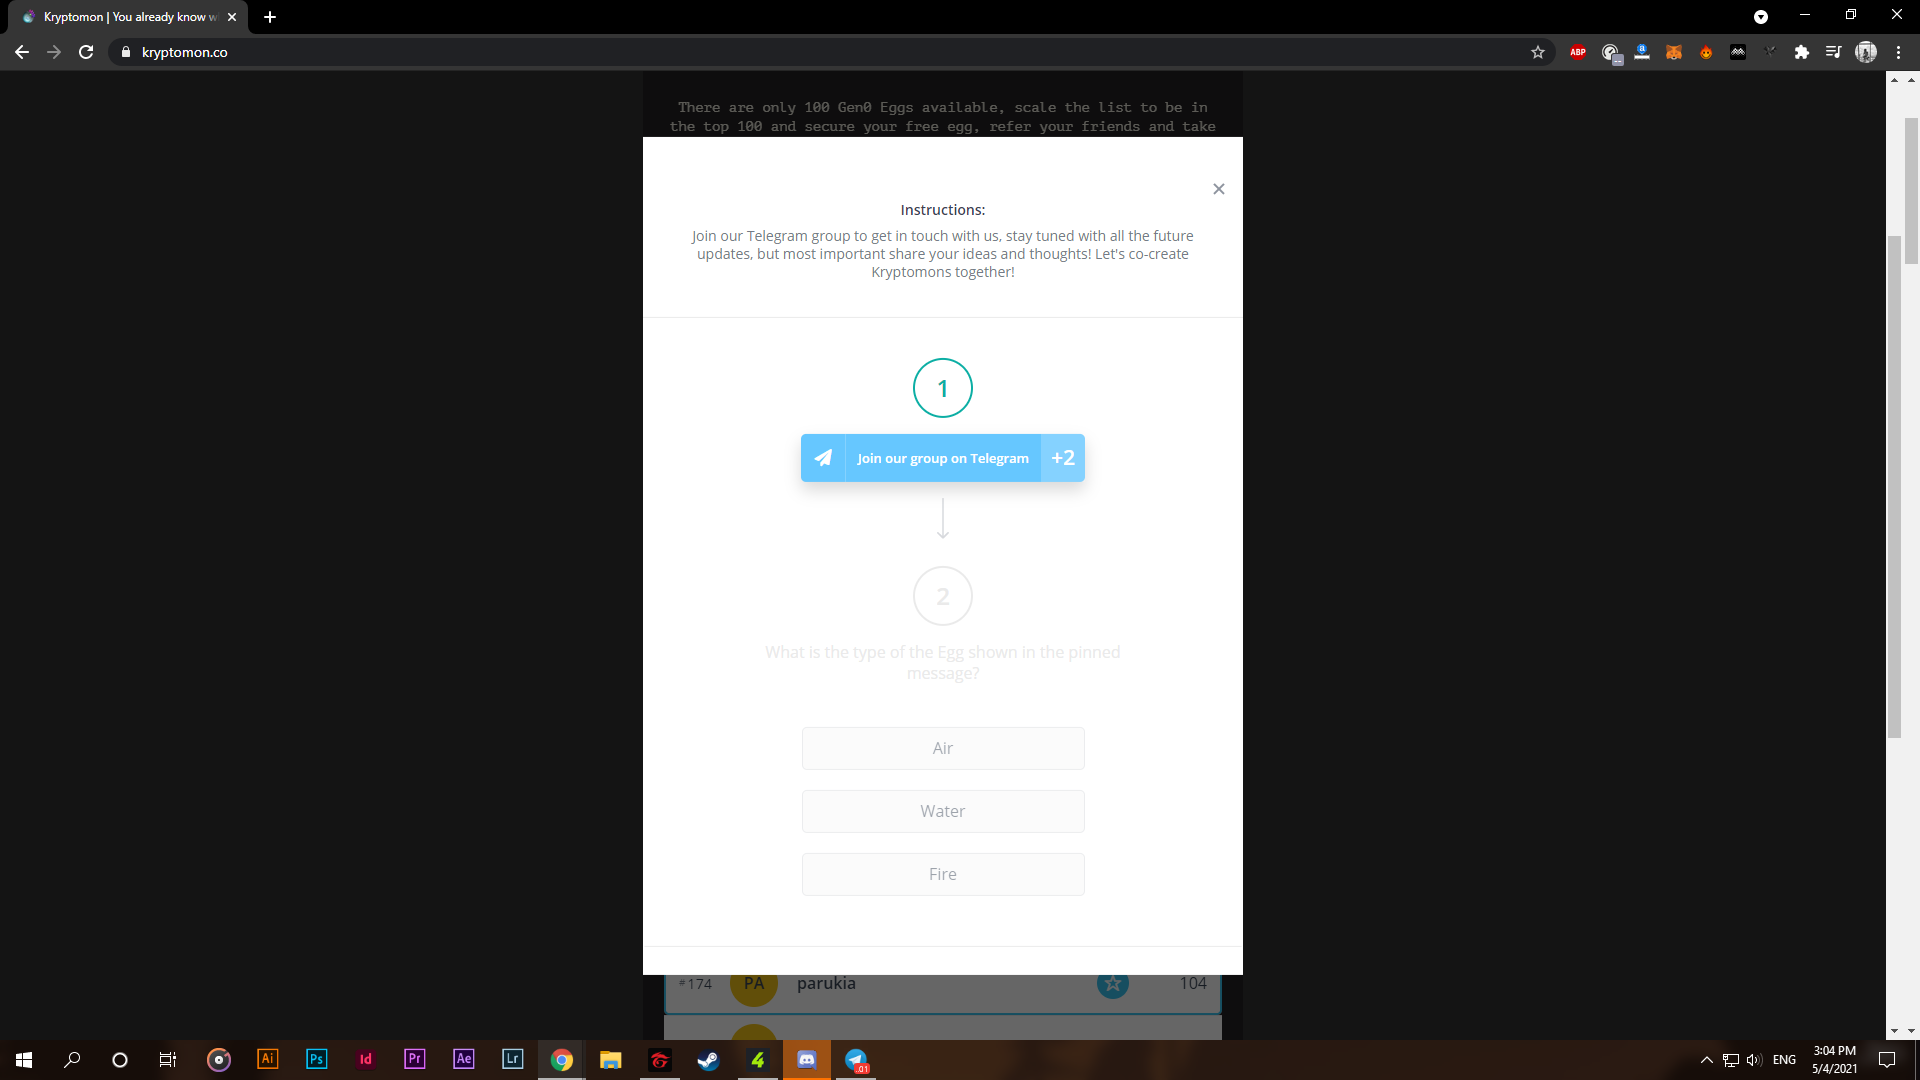The height and width of the screenshot is (1080, 1920).
Task: Open the Adblock Plus extension
Action: 1578,52
